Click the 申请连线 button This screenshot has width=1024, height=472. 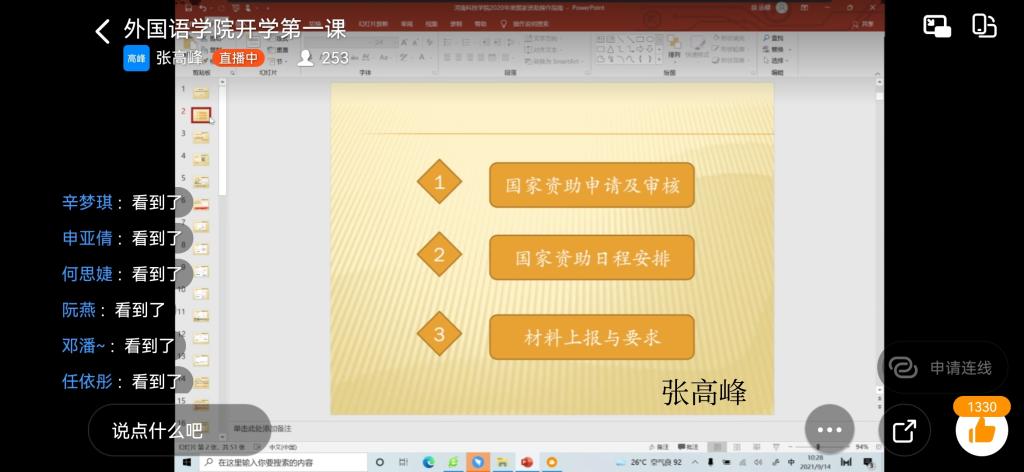946,368
